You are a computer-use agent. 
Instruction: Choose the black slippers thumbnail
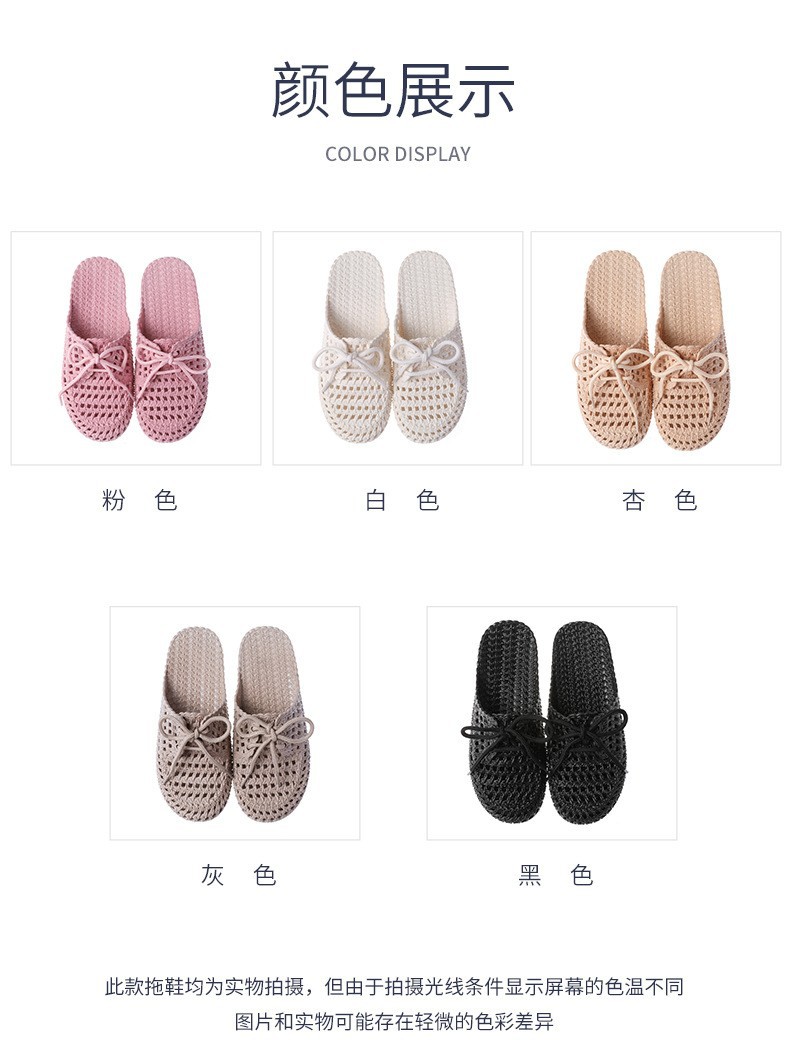[552, 723]
